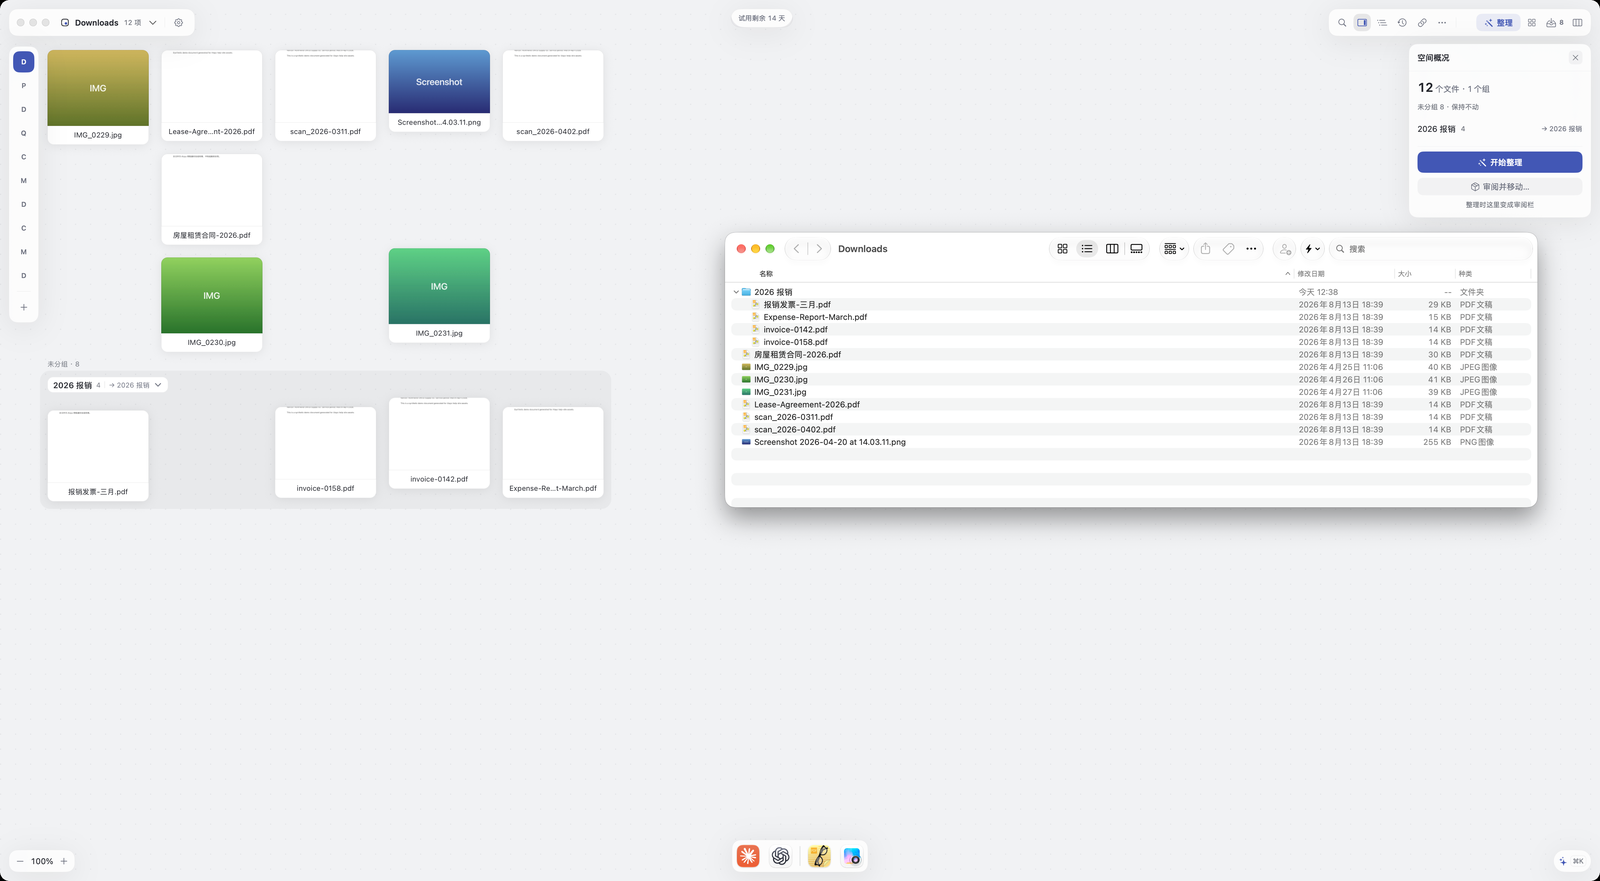Sort Finder list by the 名称 column header
Viewport: 1600px width, 881px height.
point(1010,274)
